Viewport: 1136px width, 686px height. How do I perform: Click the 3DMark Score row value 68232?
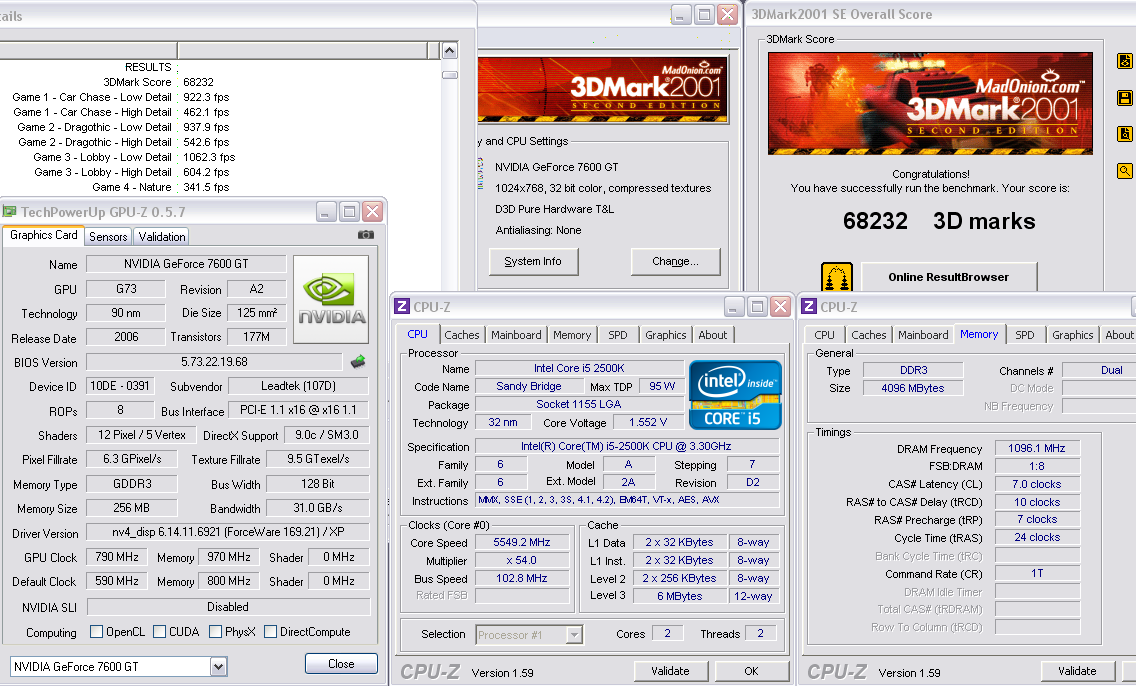[x=199, y=82]
